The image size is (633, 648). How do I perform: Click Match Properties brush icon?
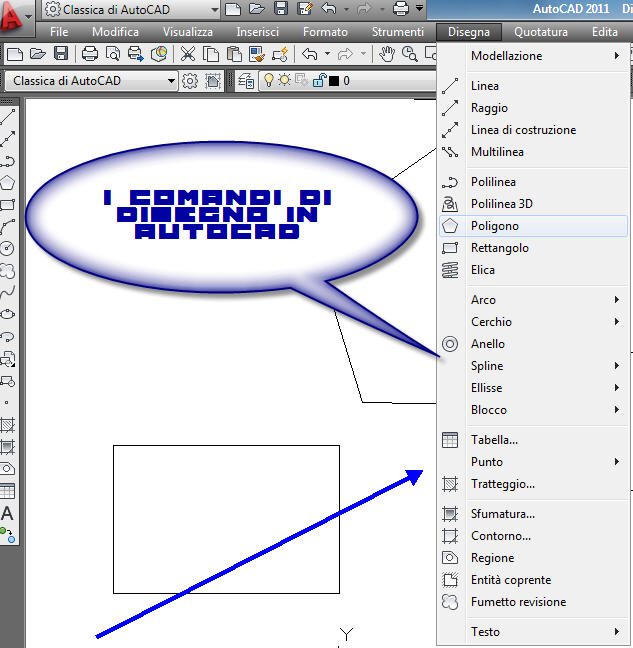pyautogui.click(x=257, y=54)
